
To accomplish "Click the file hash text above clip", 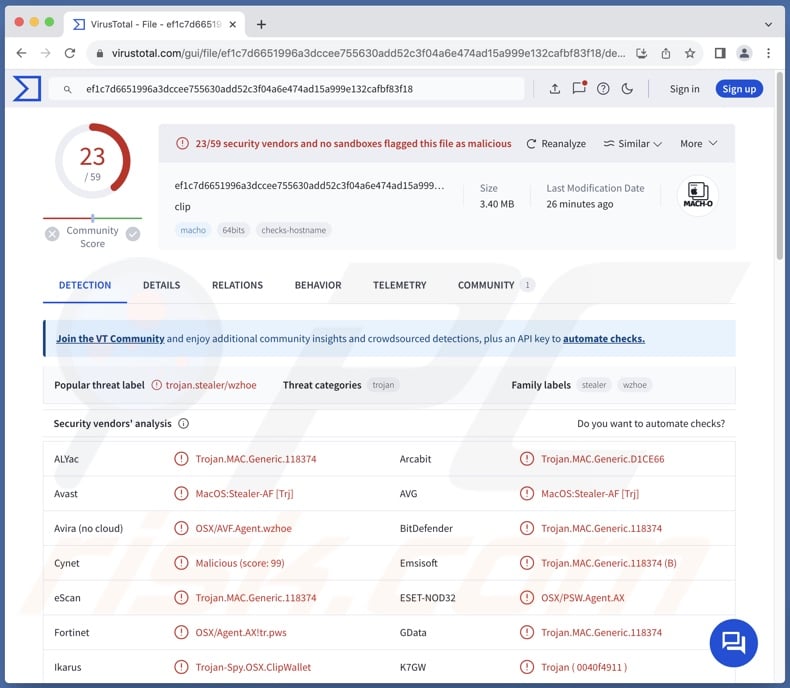I will click(309, 185).
